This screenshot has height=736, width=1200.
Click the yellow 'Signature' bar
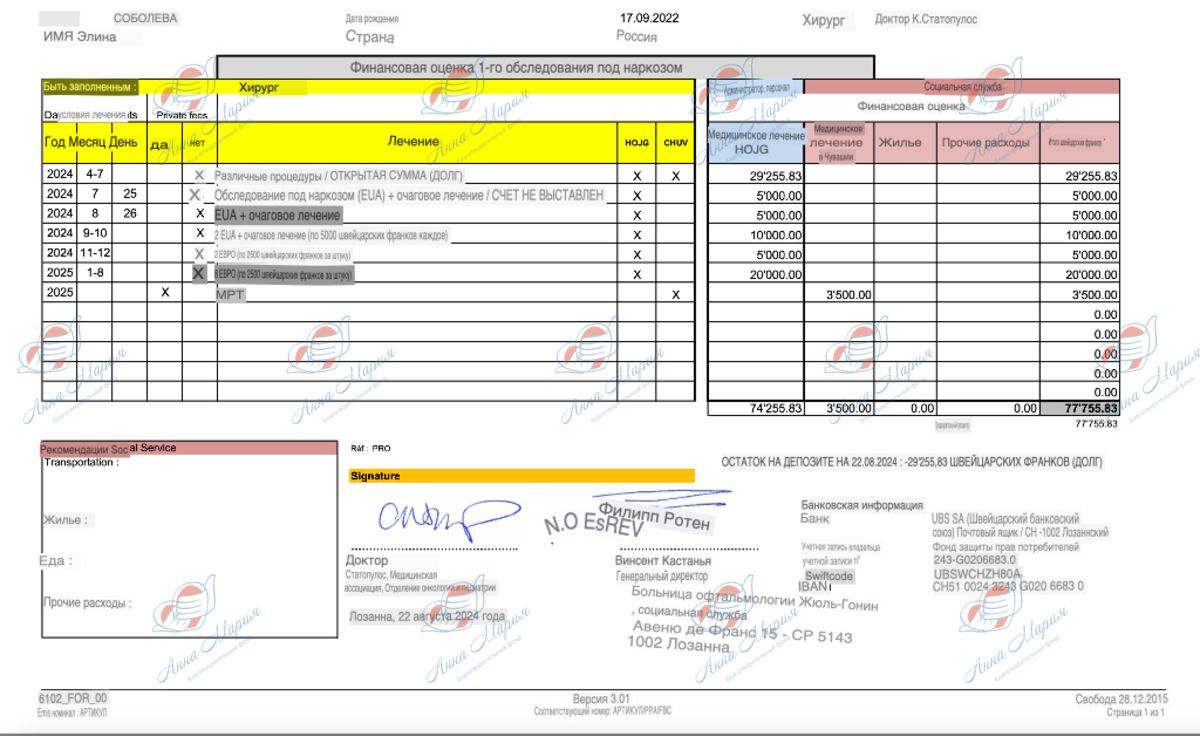(x=520, y=476)
